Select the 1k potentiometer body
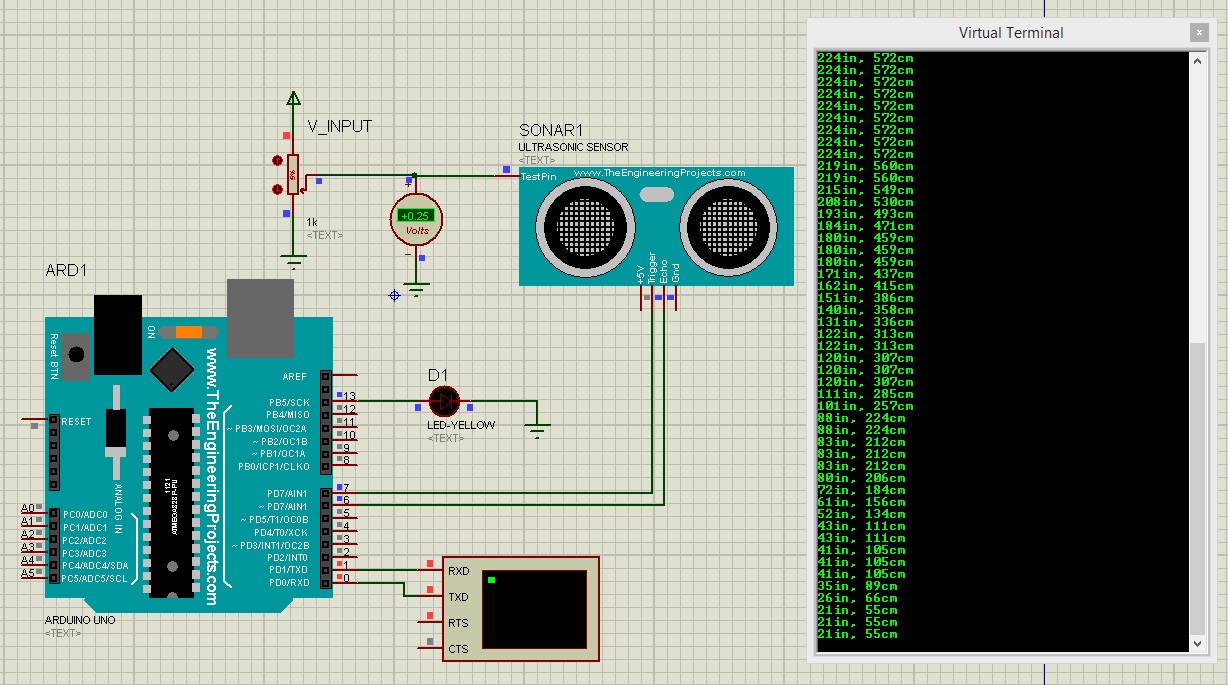 point(293,174)
